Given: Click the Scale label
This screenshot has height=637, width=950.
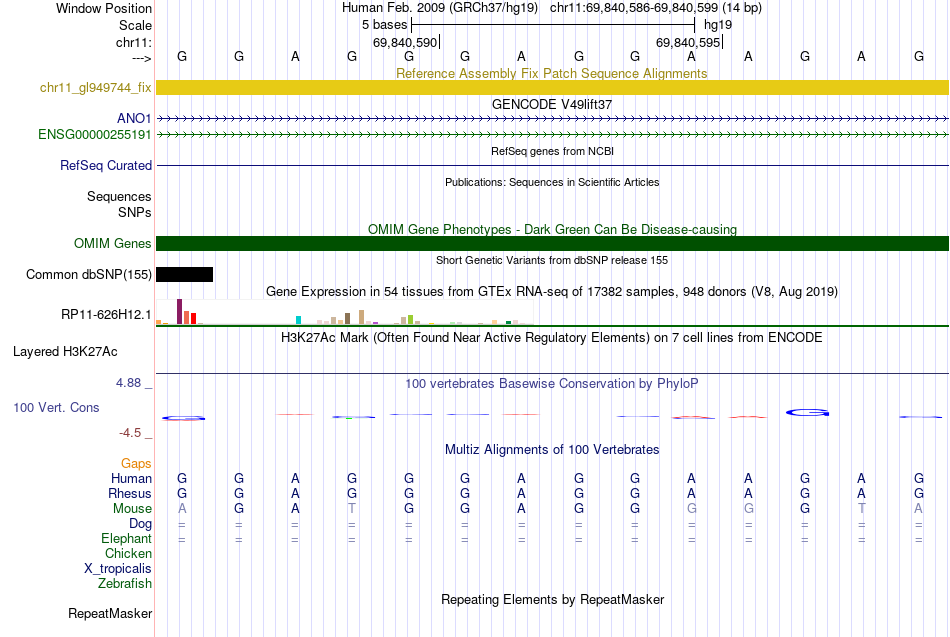Looking at the screenshot, I should click(135, 25).
